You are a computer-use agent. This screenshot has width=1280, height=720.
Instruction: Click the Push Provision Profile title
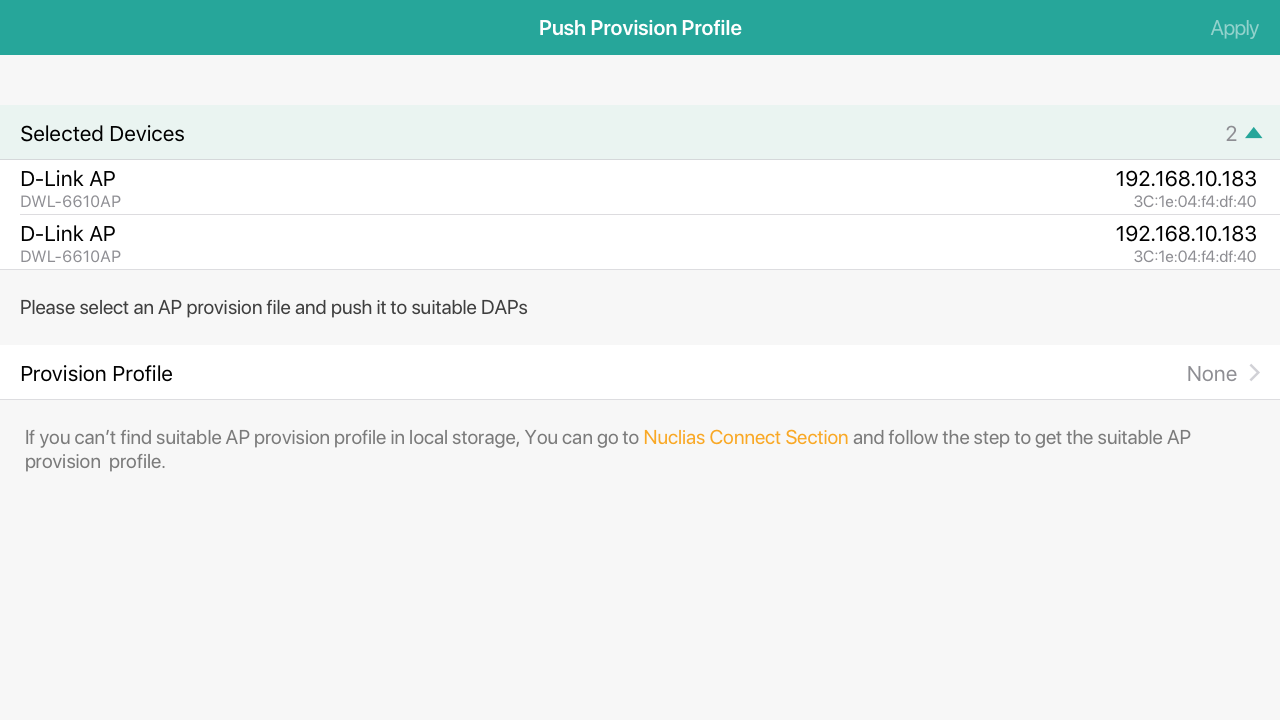[x=640, y=28]
